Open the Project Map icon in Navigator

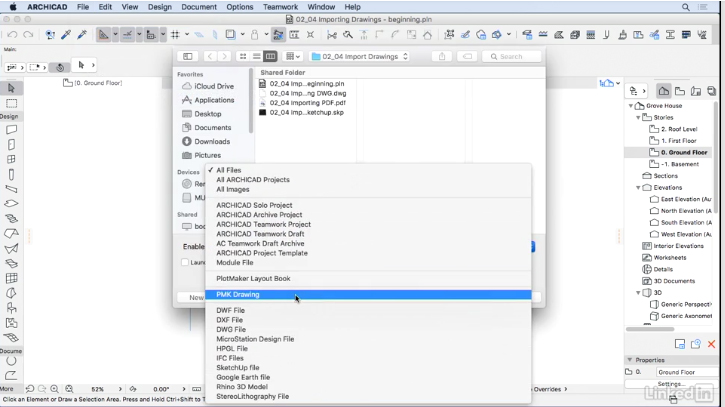pos(664,91)
